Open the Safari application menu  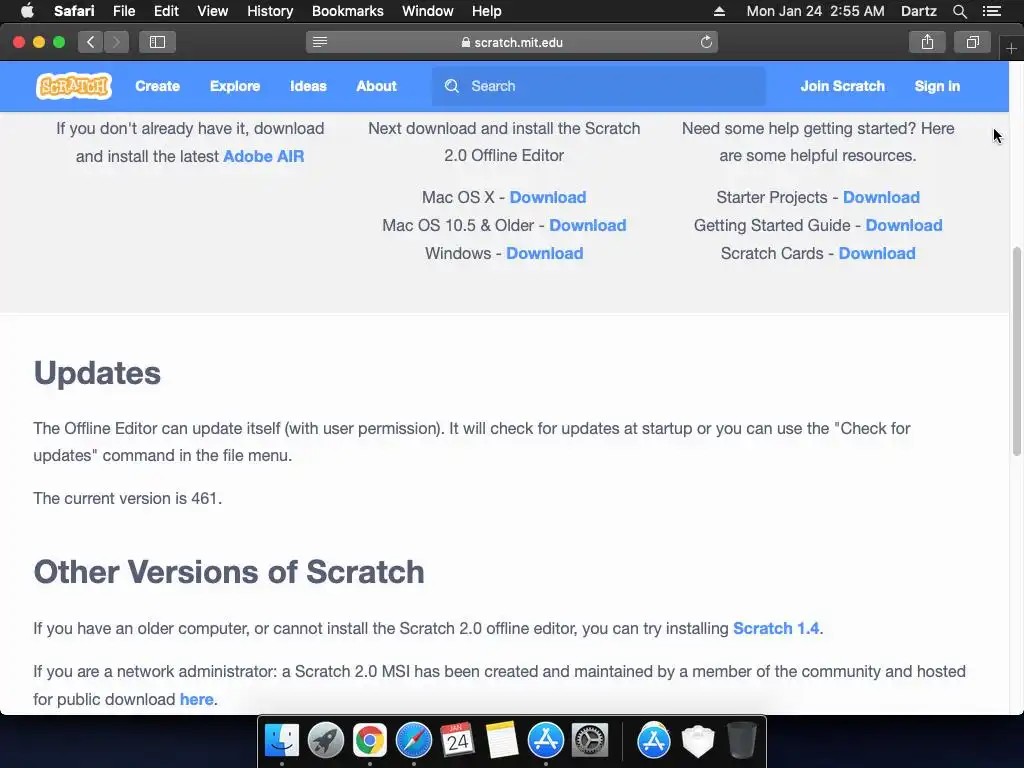[x=74, y=11]
